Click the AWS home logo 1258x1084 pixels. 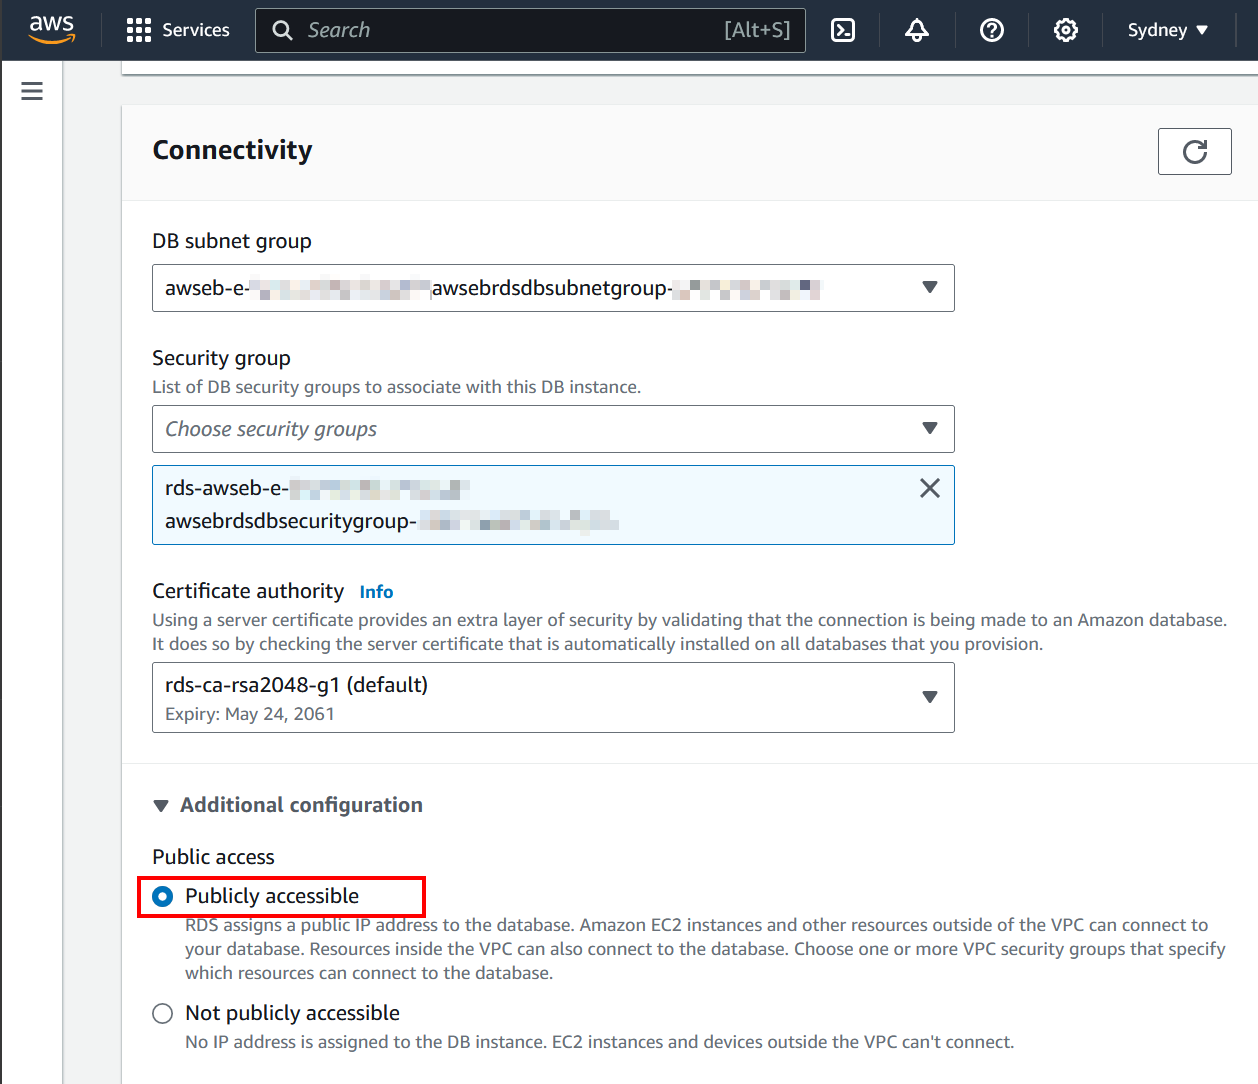point(51,29)
